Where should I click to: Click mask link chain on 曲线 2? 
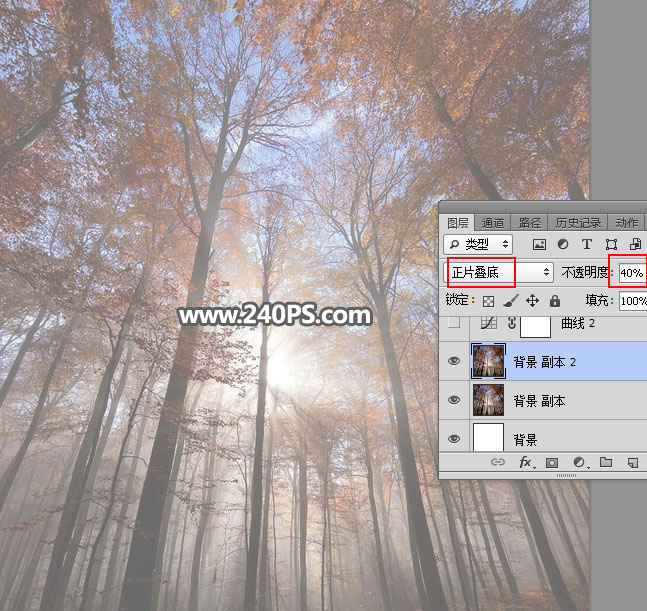click(512, 323)
